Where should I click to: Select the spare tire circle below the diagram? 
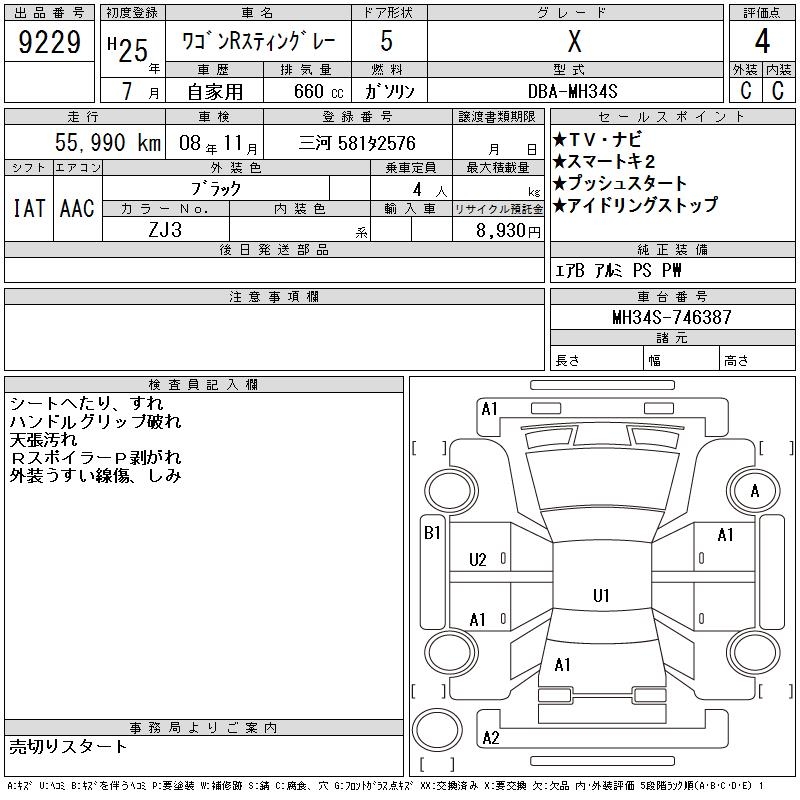point(437,732)
